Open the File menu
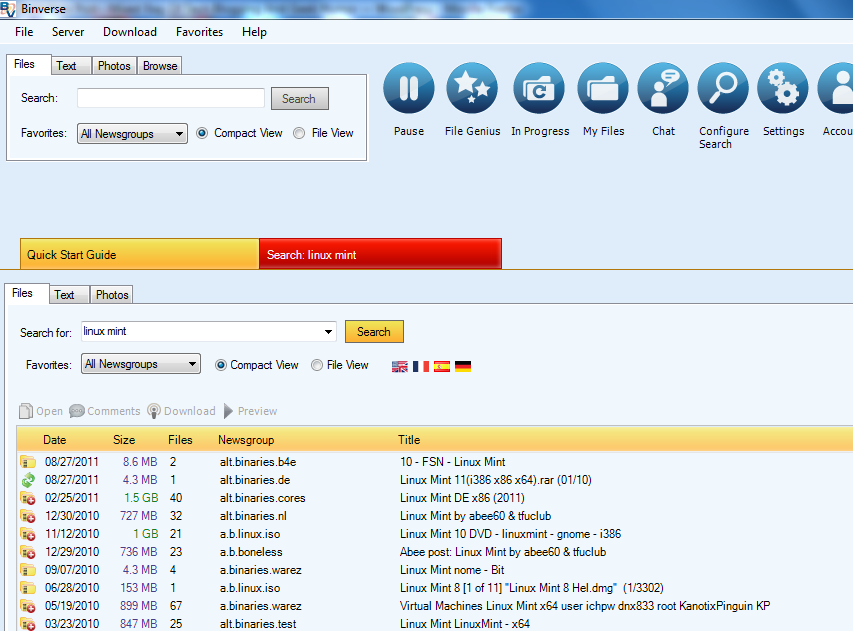This screenshot has height=631, width=853. coord(24,32)
